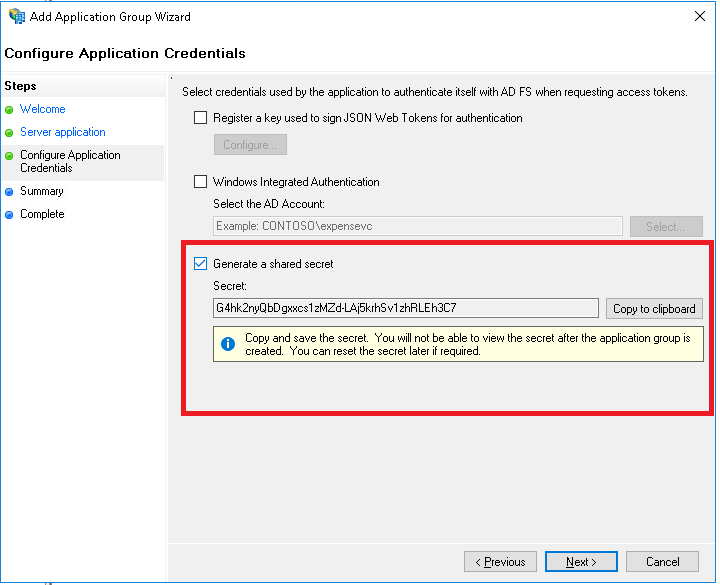This screenshot has width=720, height=585.
Task: Open the Welcome step link
Action: pyautogui.click(x=42, y=109)
